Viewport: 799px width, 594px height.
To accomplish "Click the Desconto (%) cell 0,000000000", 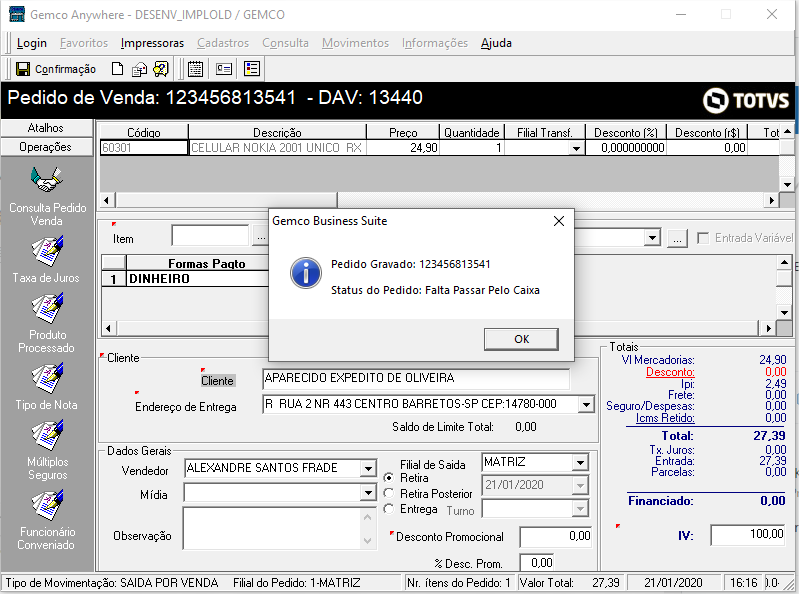I will [x=626, y=148].
